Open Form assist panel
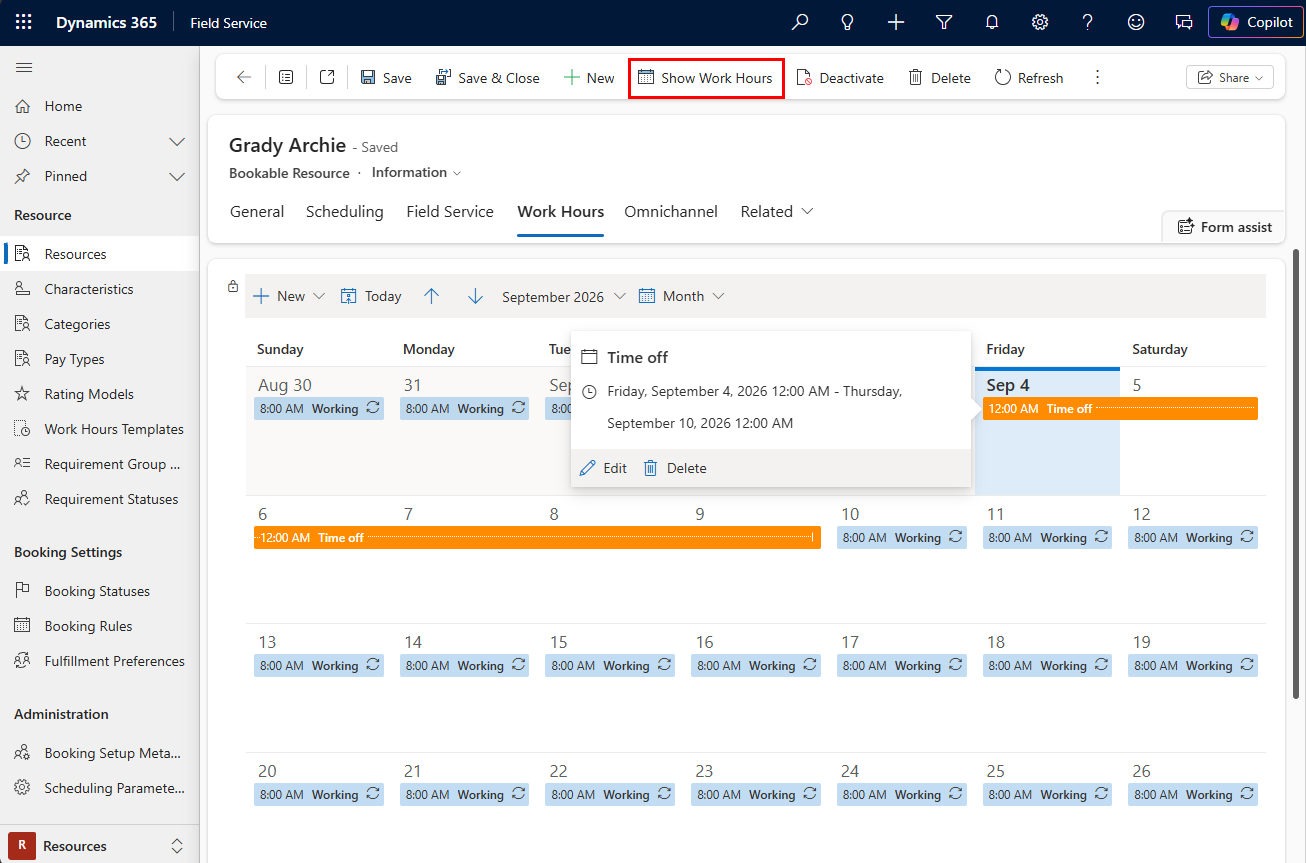Viewport: 1306px width, 863px height. coord(1224,227)
